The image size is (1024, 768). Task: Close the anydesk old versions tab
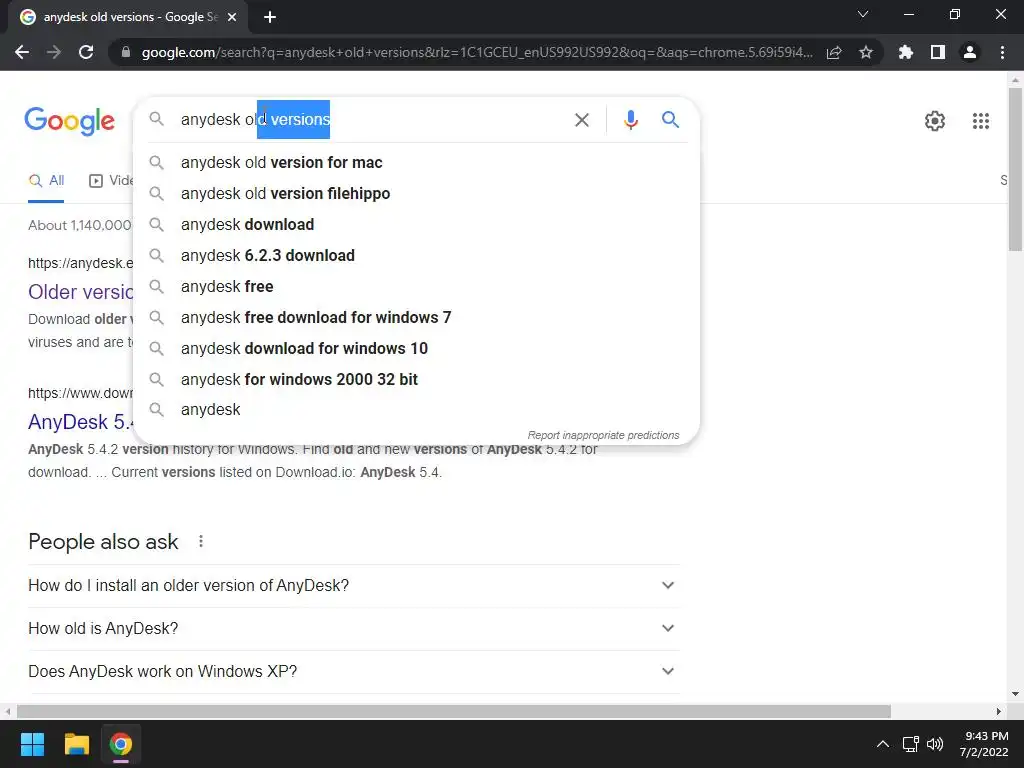click(x=231, y=17)
